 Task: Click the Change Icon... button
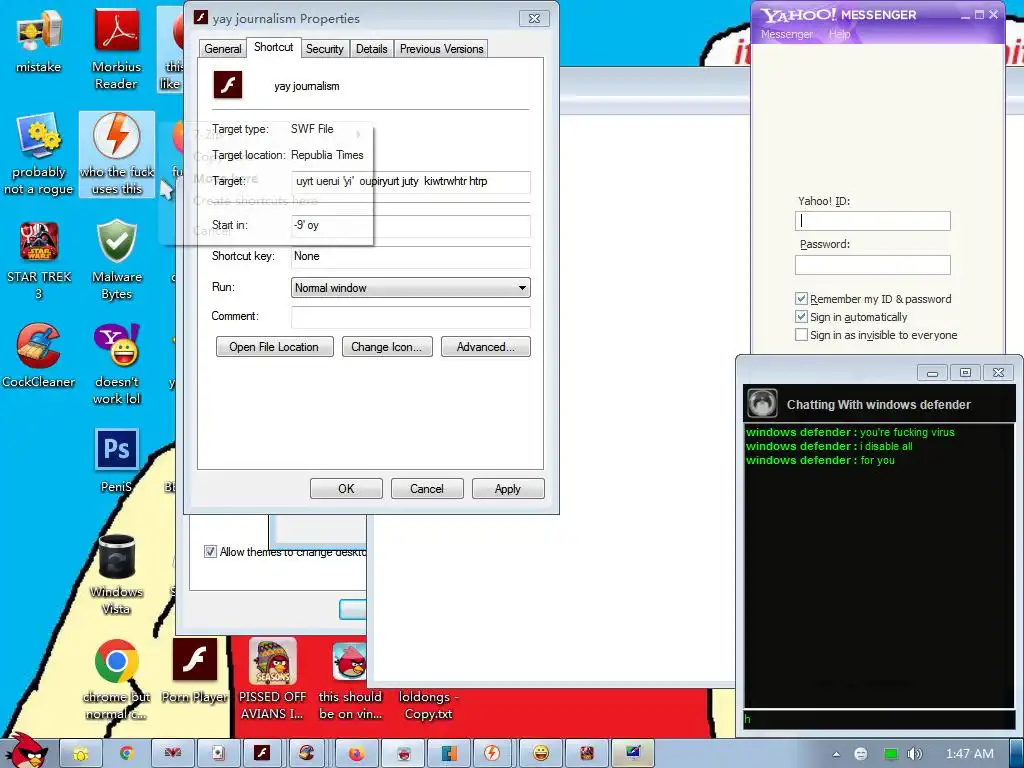[387, 347]
